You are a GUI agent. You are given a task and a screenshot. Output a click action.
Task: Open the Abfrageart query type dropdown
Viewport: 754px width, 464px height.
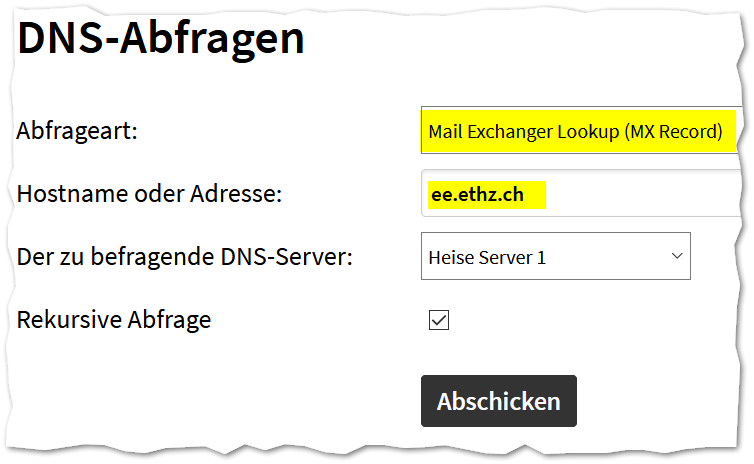point(580,130)
